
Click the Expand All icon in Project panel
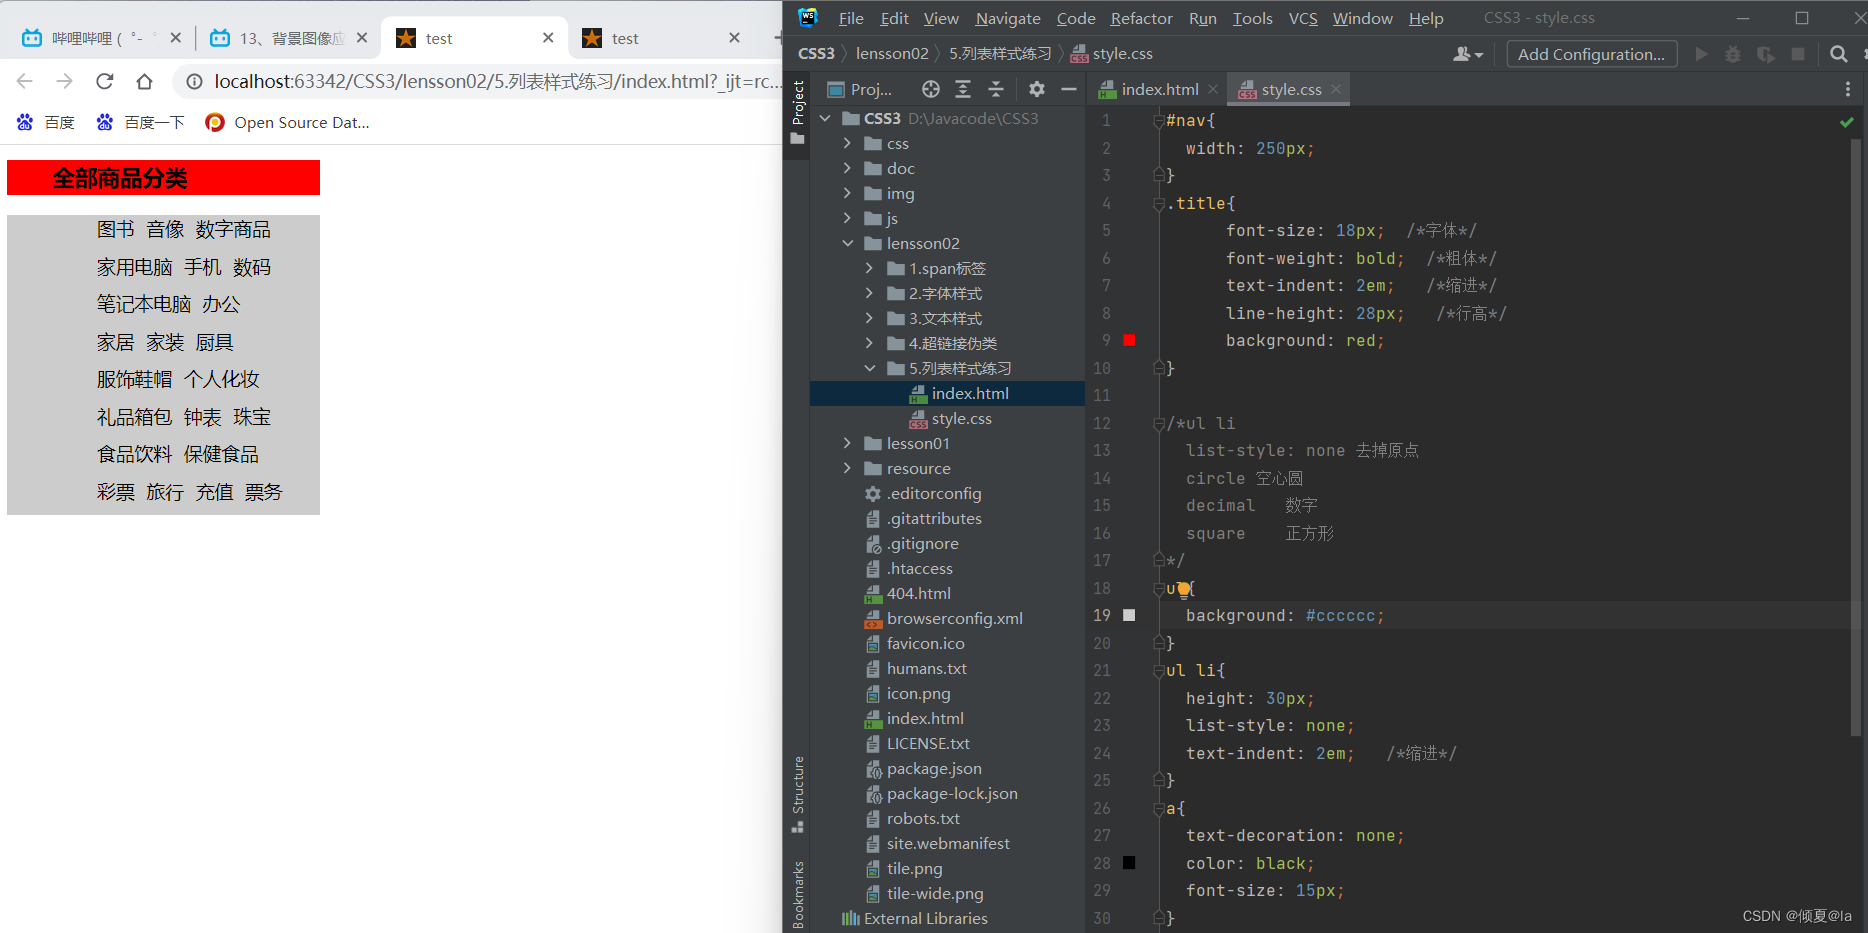pyautogui.click(x=962, y=89)
